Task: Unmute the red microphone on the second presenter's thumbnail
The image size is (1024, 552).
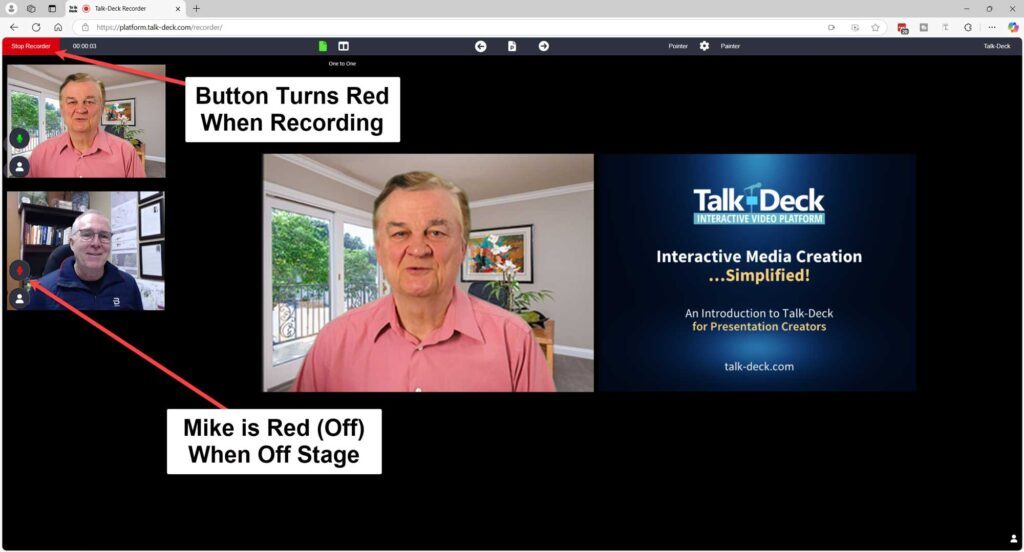Action: pyautogui.click(x=20, y=270)
